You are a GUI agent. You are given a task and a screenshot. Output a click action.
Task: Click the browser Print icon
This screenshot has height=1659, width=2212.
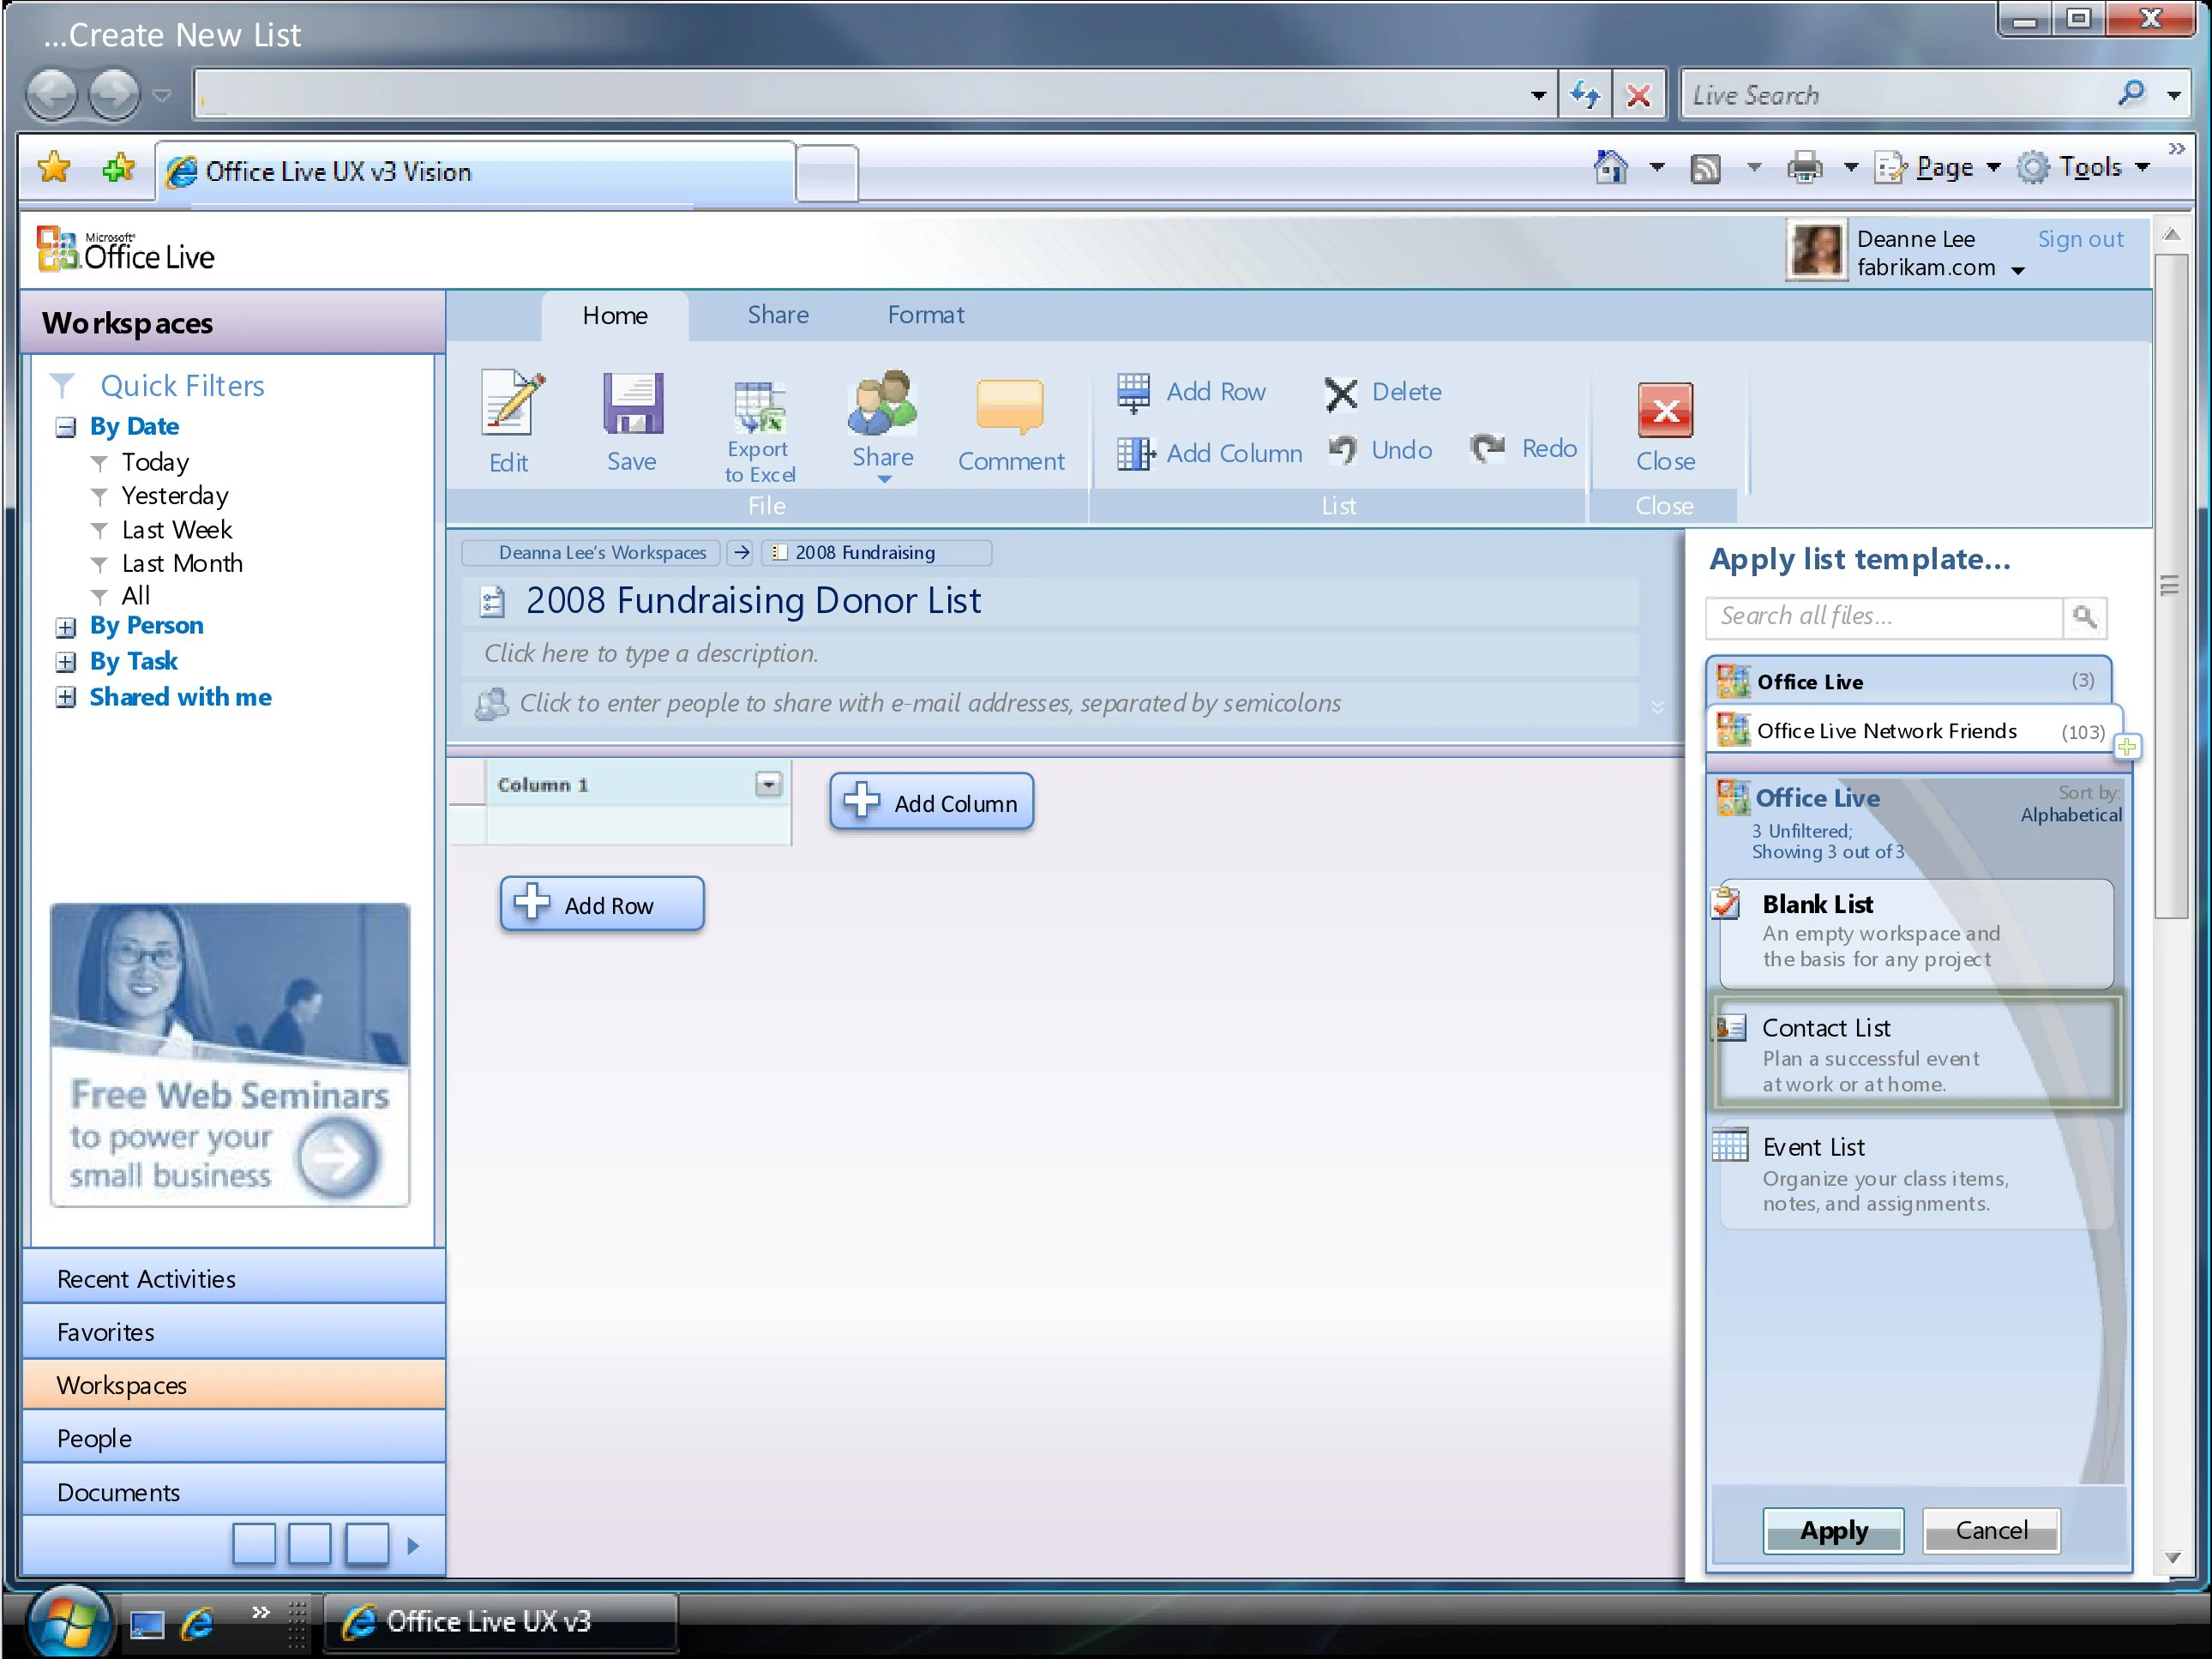click(x=1804, y=167)
